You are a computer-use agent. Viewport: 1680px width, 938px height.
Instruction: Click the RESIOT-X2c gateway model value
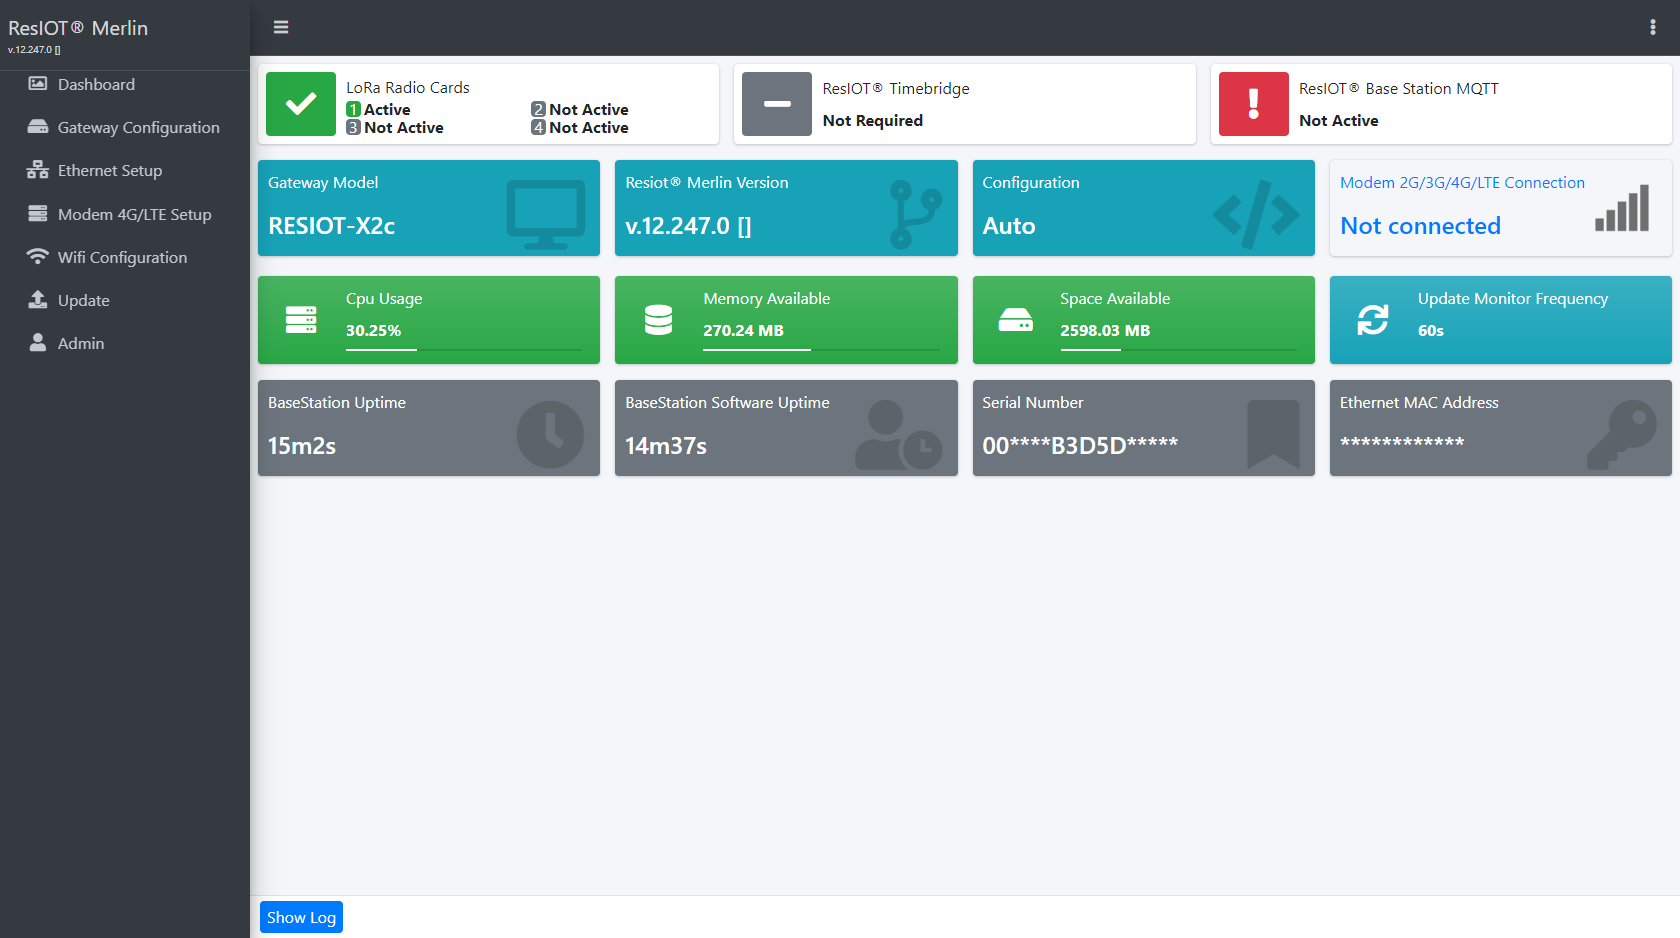click(331, 226)
